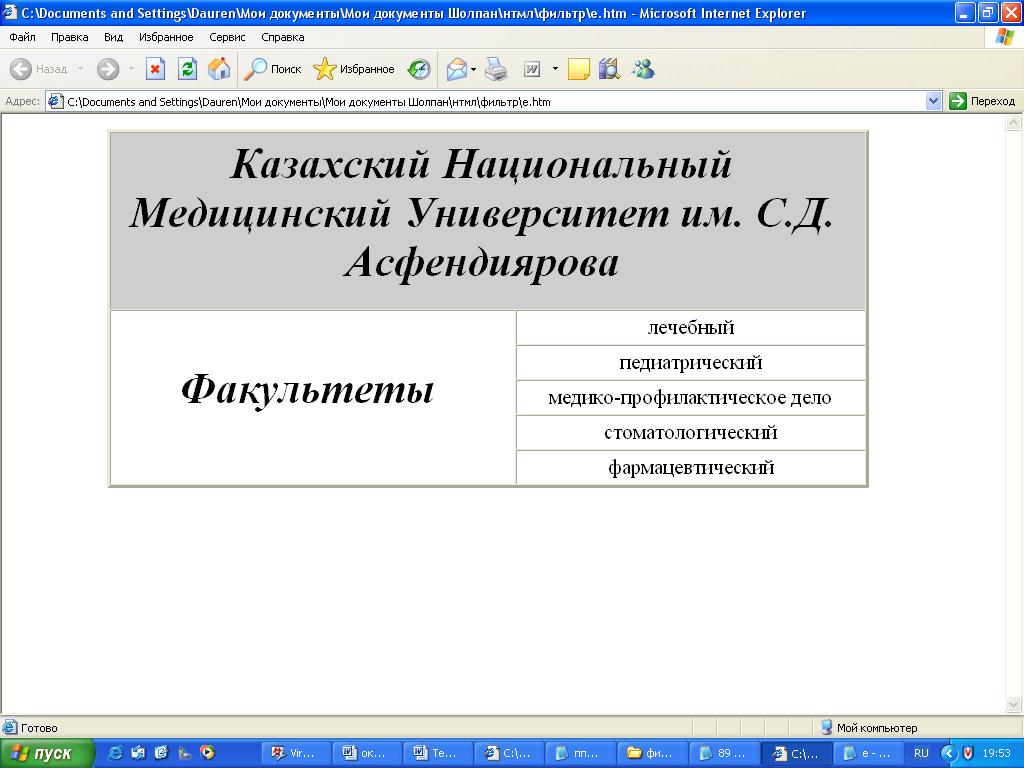Viewport: 1024px width, 768px height.
Task: Open the пуск Start button
Action: [x=47, y=754]
